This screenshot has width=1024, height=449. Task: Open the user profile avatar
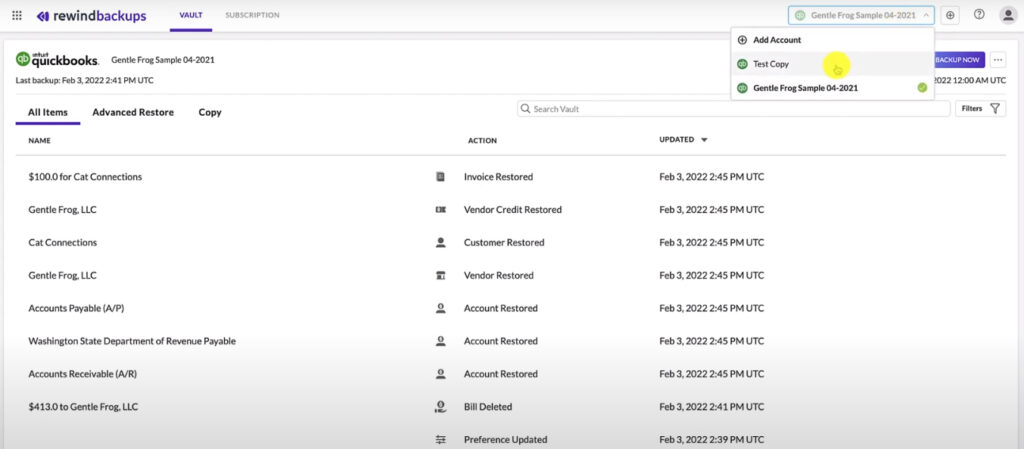[x=1007, y=15]
